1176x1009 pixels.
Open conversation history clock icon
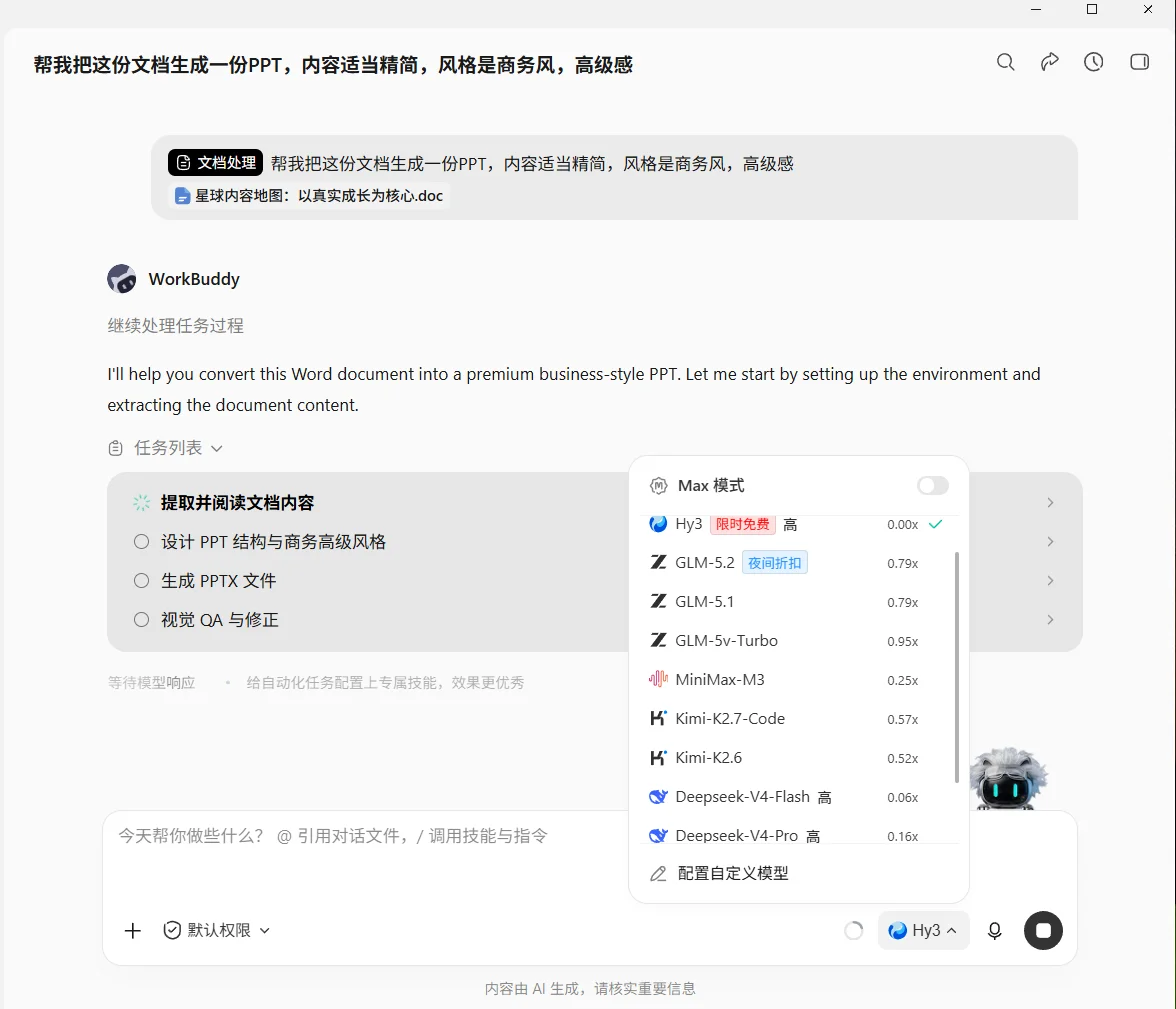tap(1094, 62)
